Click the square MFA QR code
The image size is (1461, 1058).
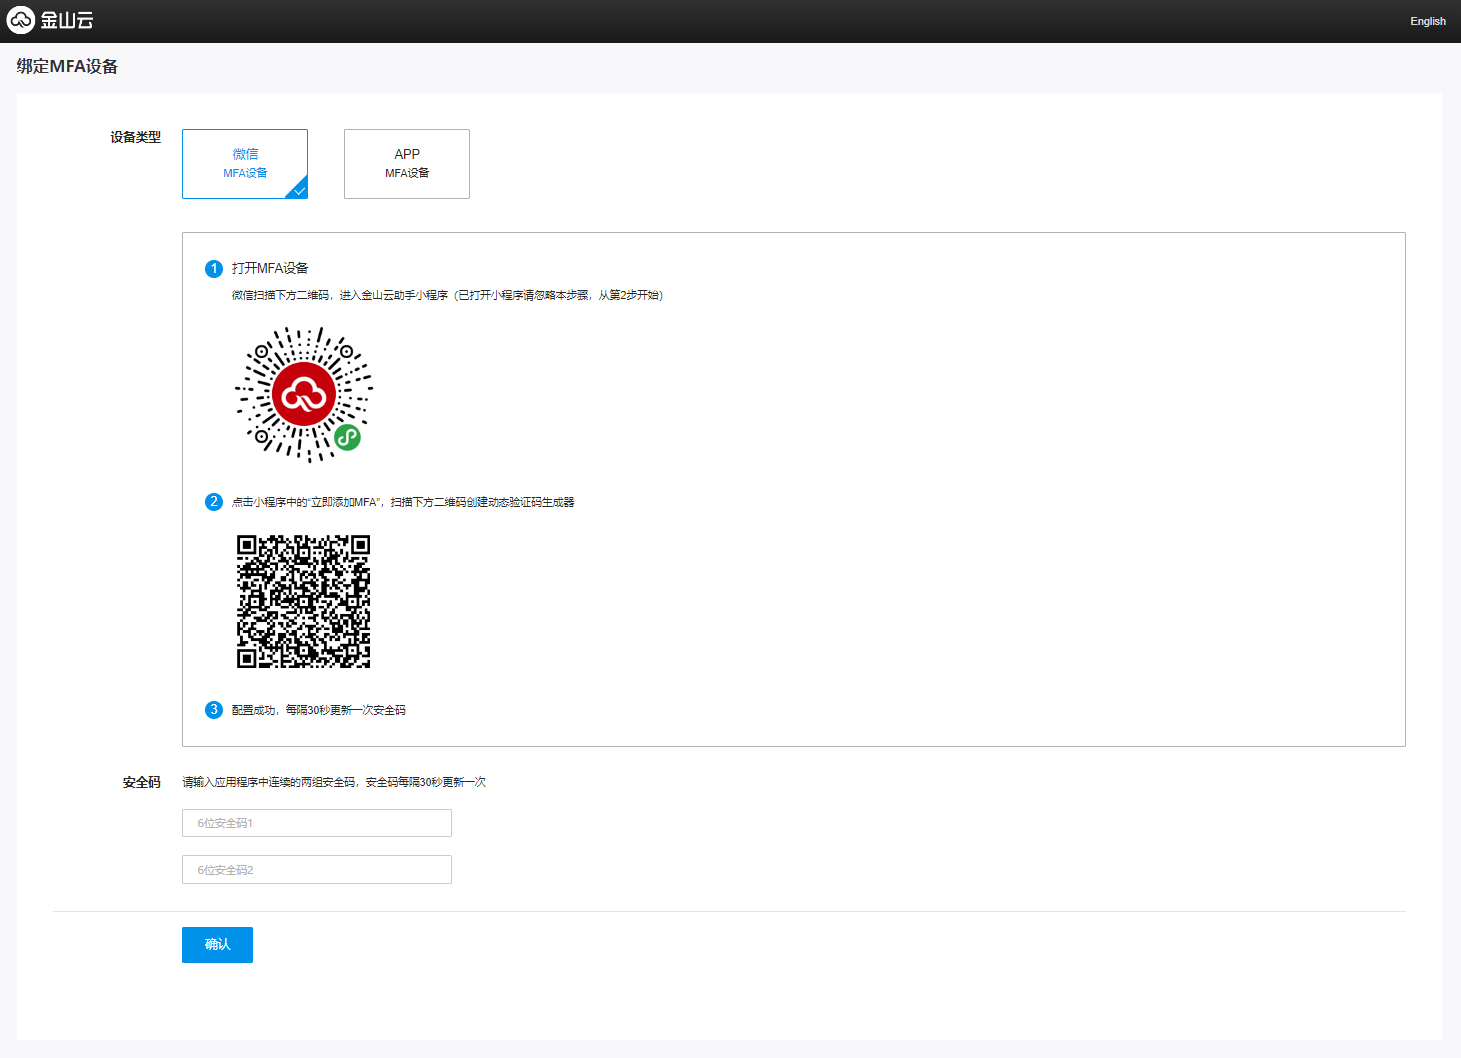pos(303,601)
